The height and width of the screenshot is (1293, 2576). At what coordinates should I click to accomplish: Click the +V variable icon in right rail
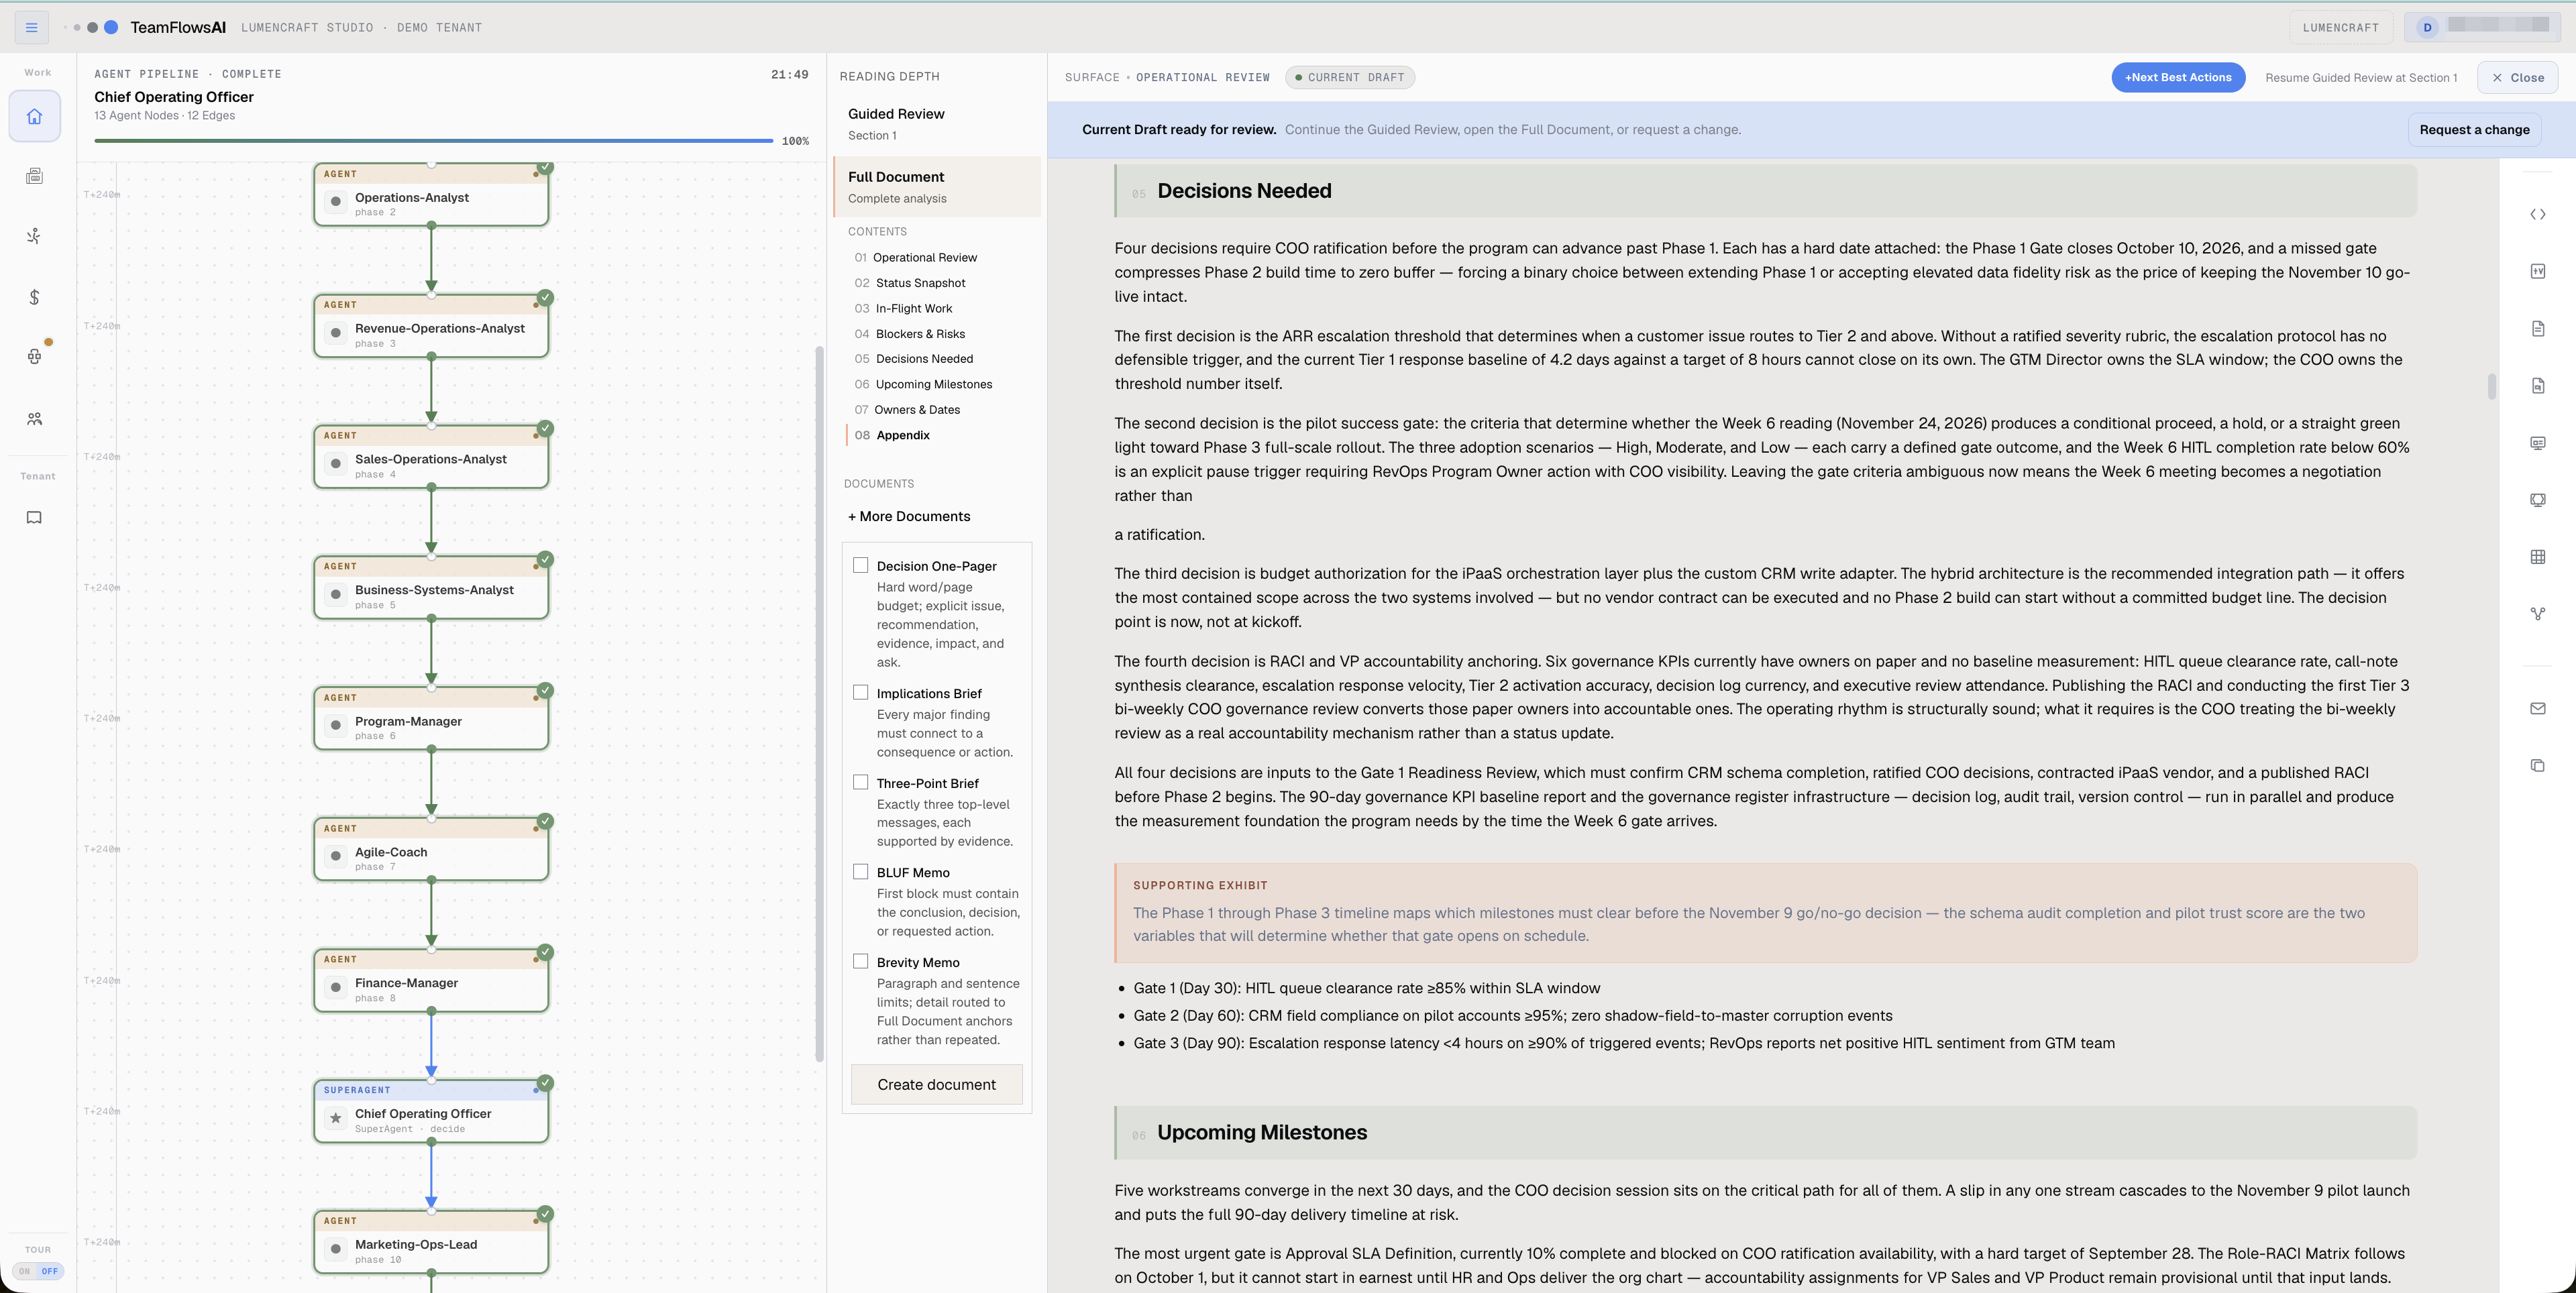[2537, 271]
